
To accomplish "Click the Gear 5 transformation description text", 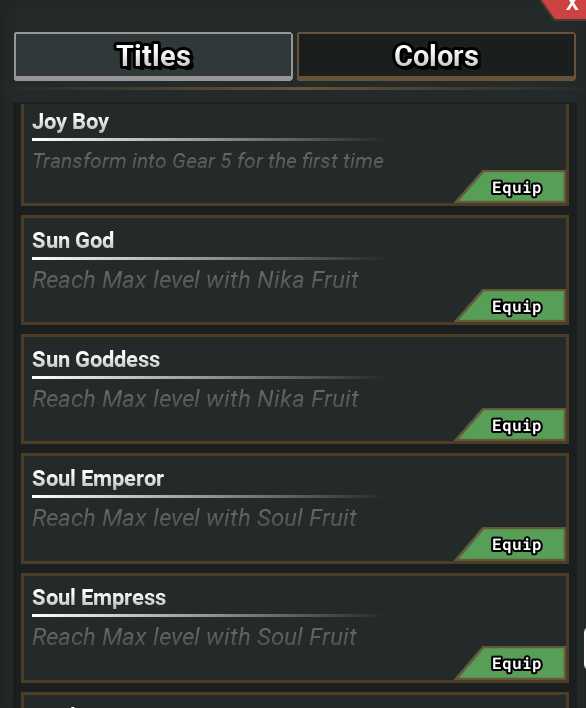I will [208, 161].
